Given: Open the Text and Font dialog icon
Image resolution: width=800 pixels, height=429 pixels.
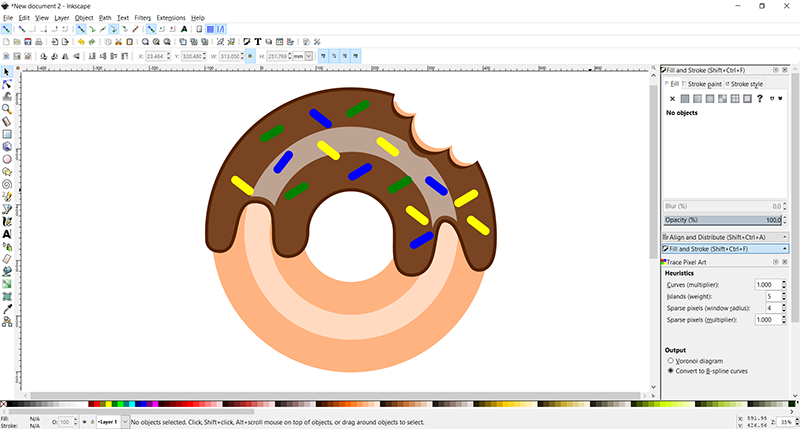Looking at the screenshot, I should [x=258, y=42].
